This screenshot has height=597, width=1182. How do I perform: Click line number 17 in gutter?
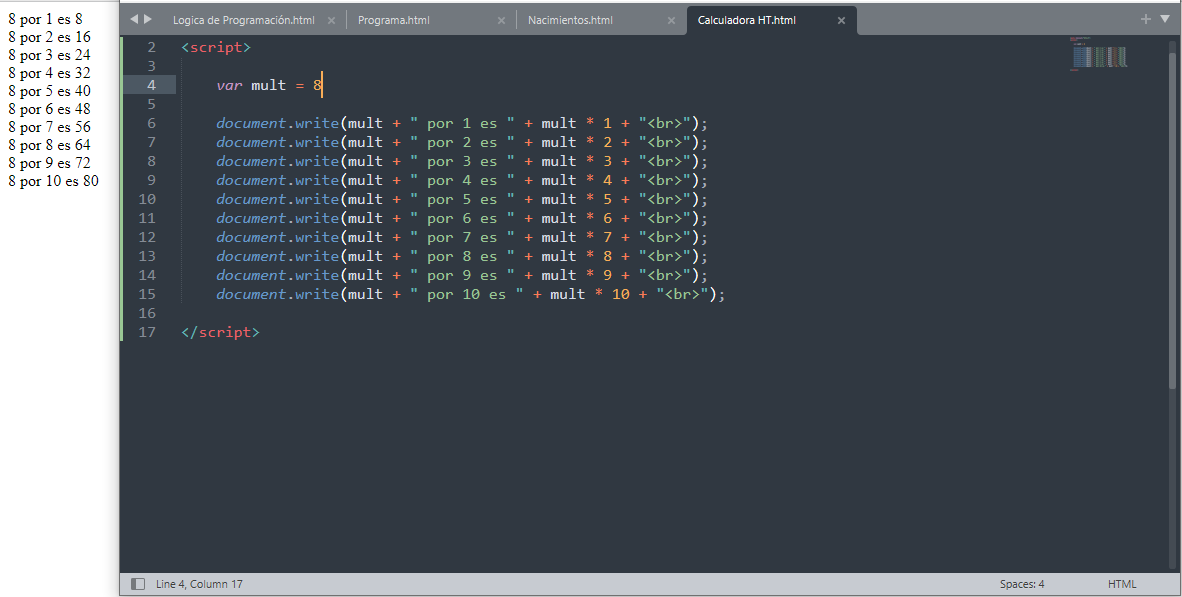(147, 332)
